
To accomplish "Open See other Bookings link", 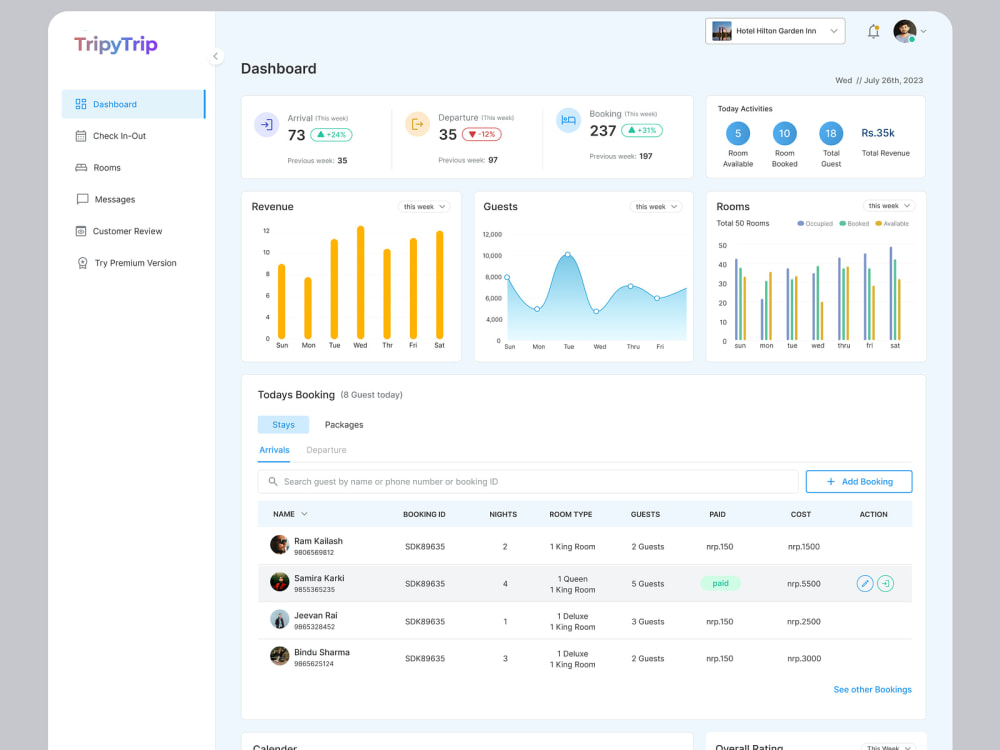I will (872, 689).
